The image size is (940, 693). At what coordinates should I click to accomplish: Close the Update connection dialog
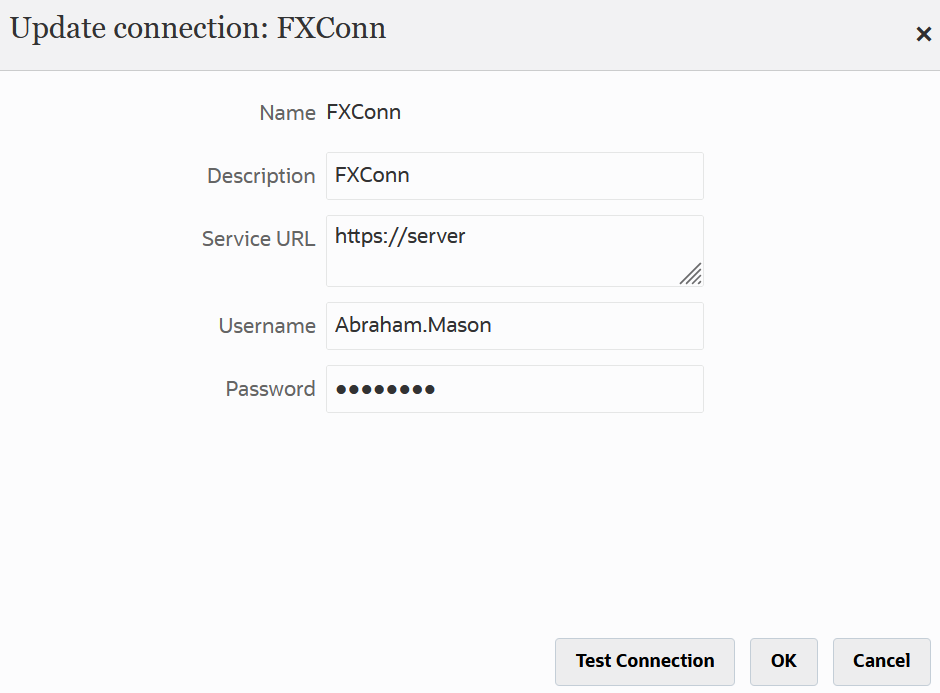[x=923, y=35]
